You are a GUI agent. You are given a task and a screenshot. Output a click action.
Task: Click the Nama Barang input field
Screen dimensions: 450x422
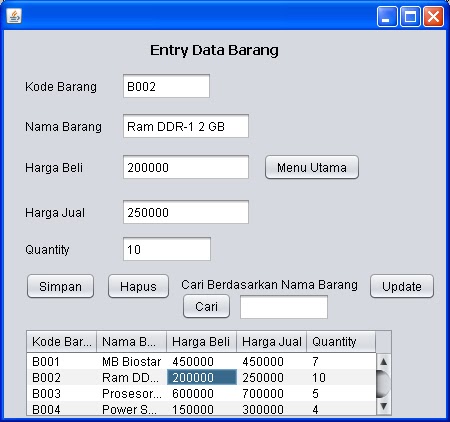point(186,126)
